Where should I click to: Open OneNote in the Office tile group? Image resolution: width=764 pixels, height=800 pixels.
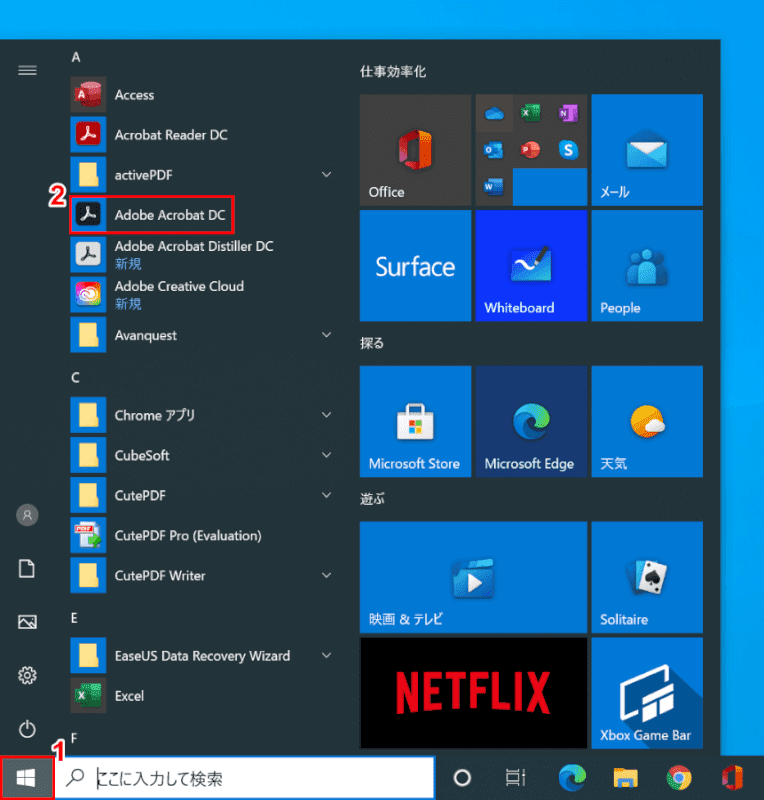click(568, 113)
